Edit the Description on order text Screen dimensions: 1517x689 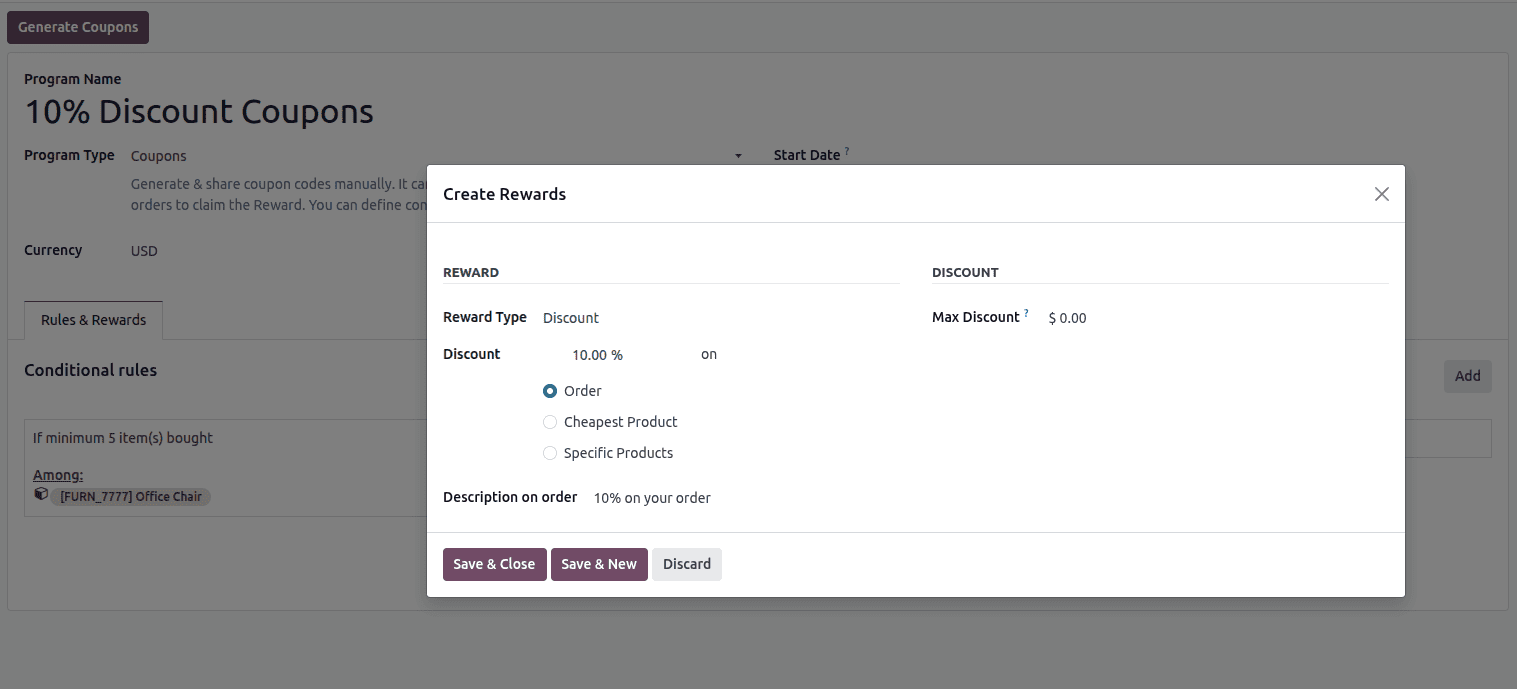[x=652, y=497]
